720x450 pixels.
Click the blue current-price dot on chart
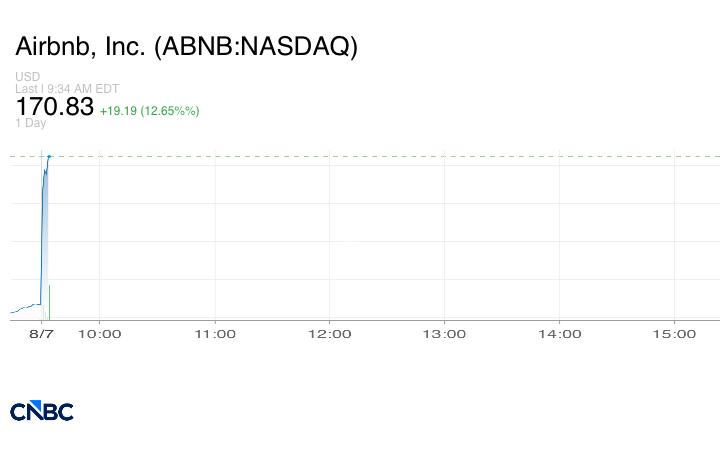click(x=49, y=157)
